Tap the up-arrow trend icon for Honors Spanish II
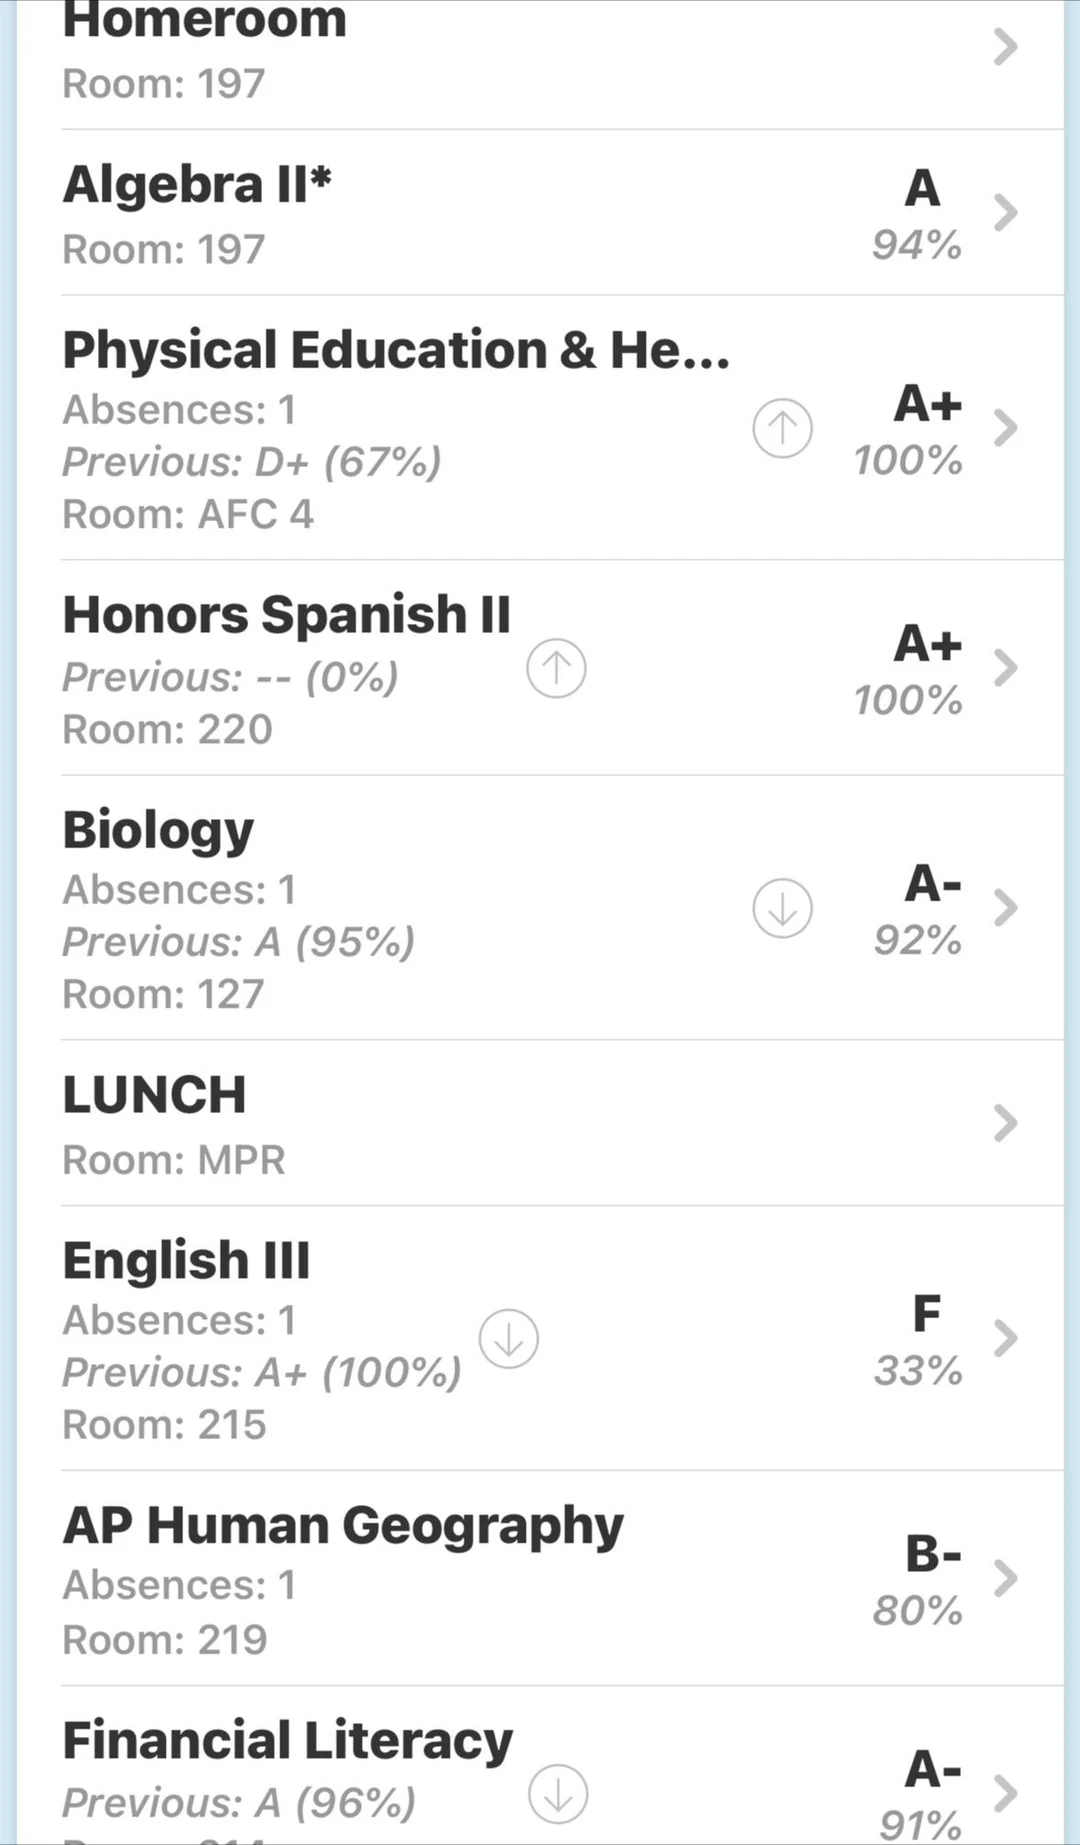 556,668
